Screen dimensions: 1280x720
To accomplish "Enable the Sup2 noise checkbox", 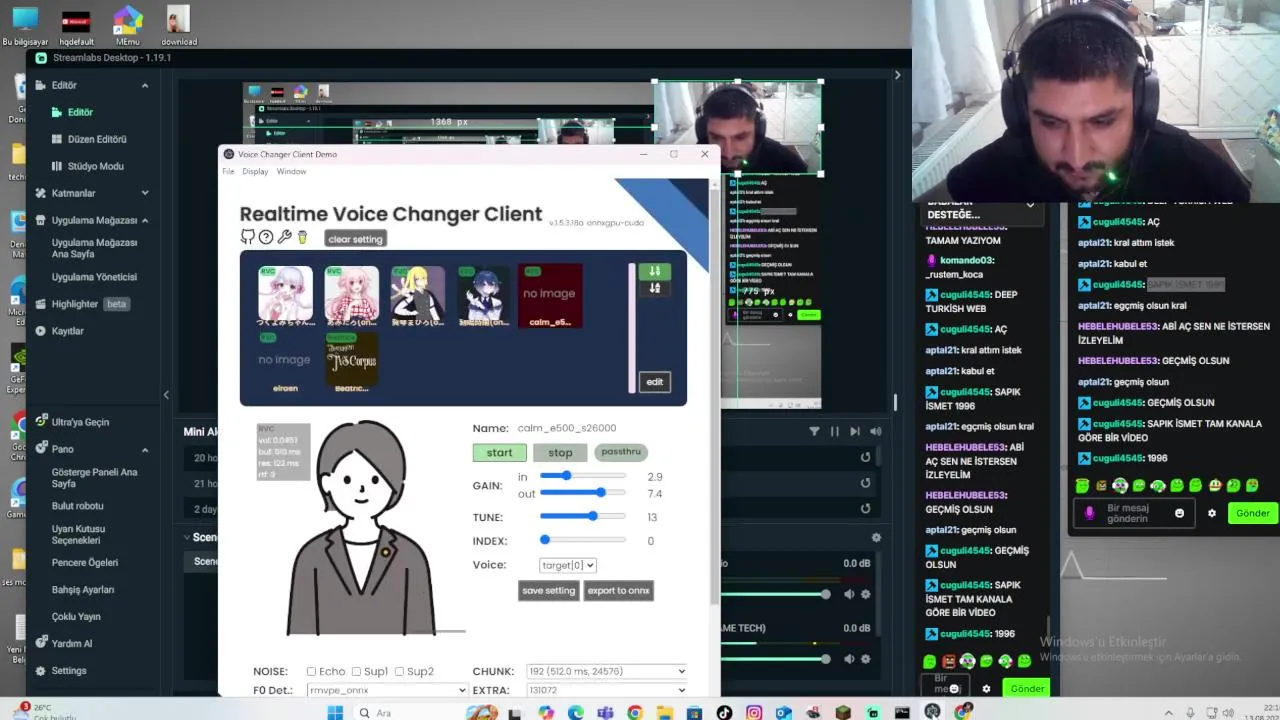I will pos(399,672).
